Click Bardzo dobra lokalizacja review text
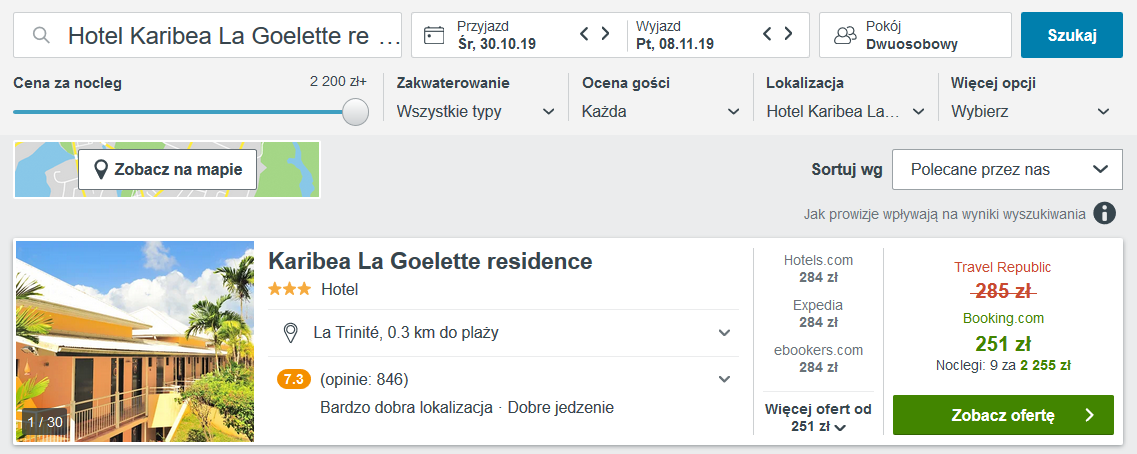The image size is (1137, 454). [x=406, y=408]
